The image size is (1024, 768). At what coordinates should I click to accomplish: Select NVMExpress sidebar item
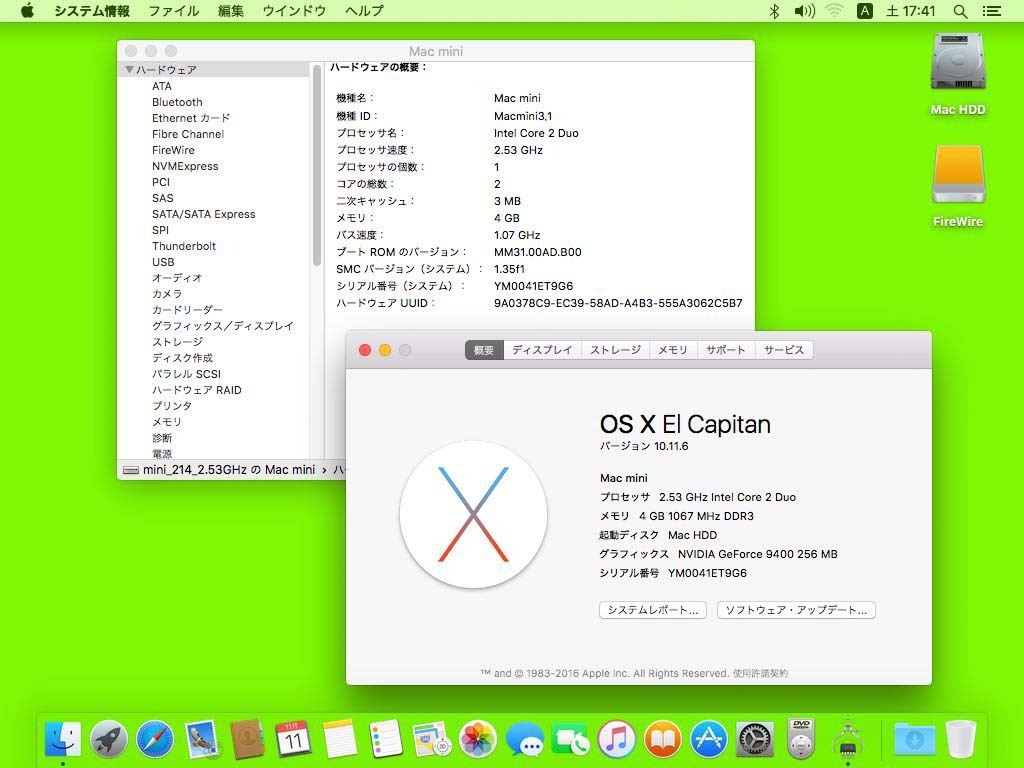coord(185,166)
